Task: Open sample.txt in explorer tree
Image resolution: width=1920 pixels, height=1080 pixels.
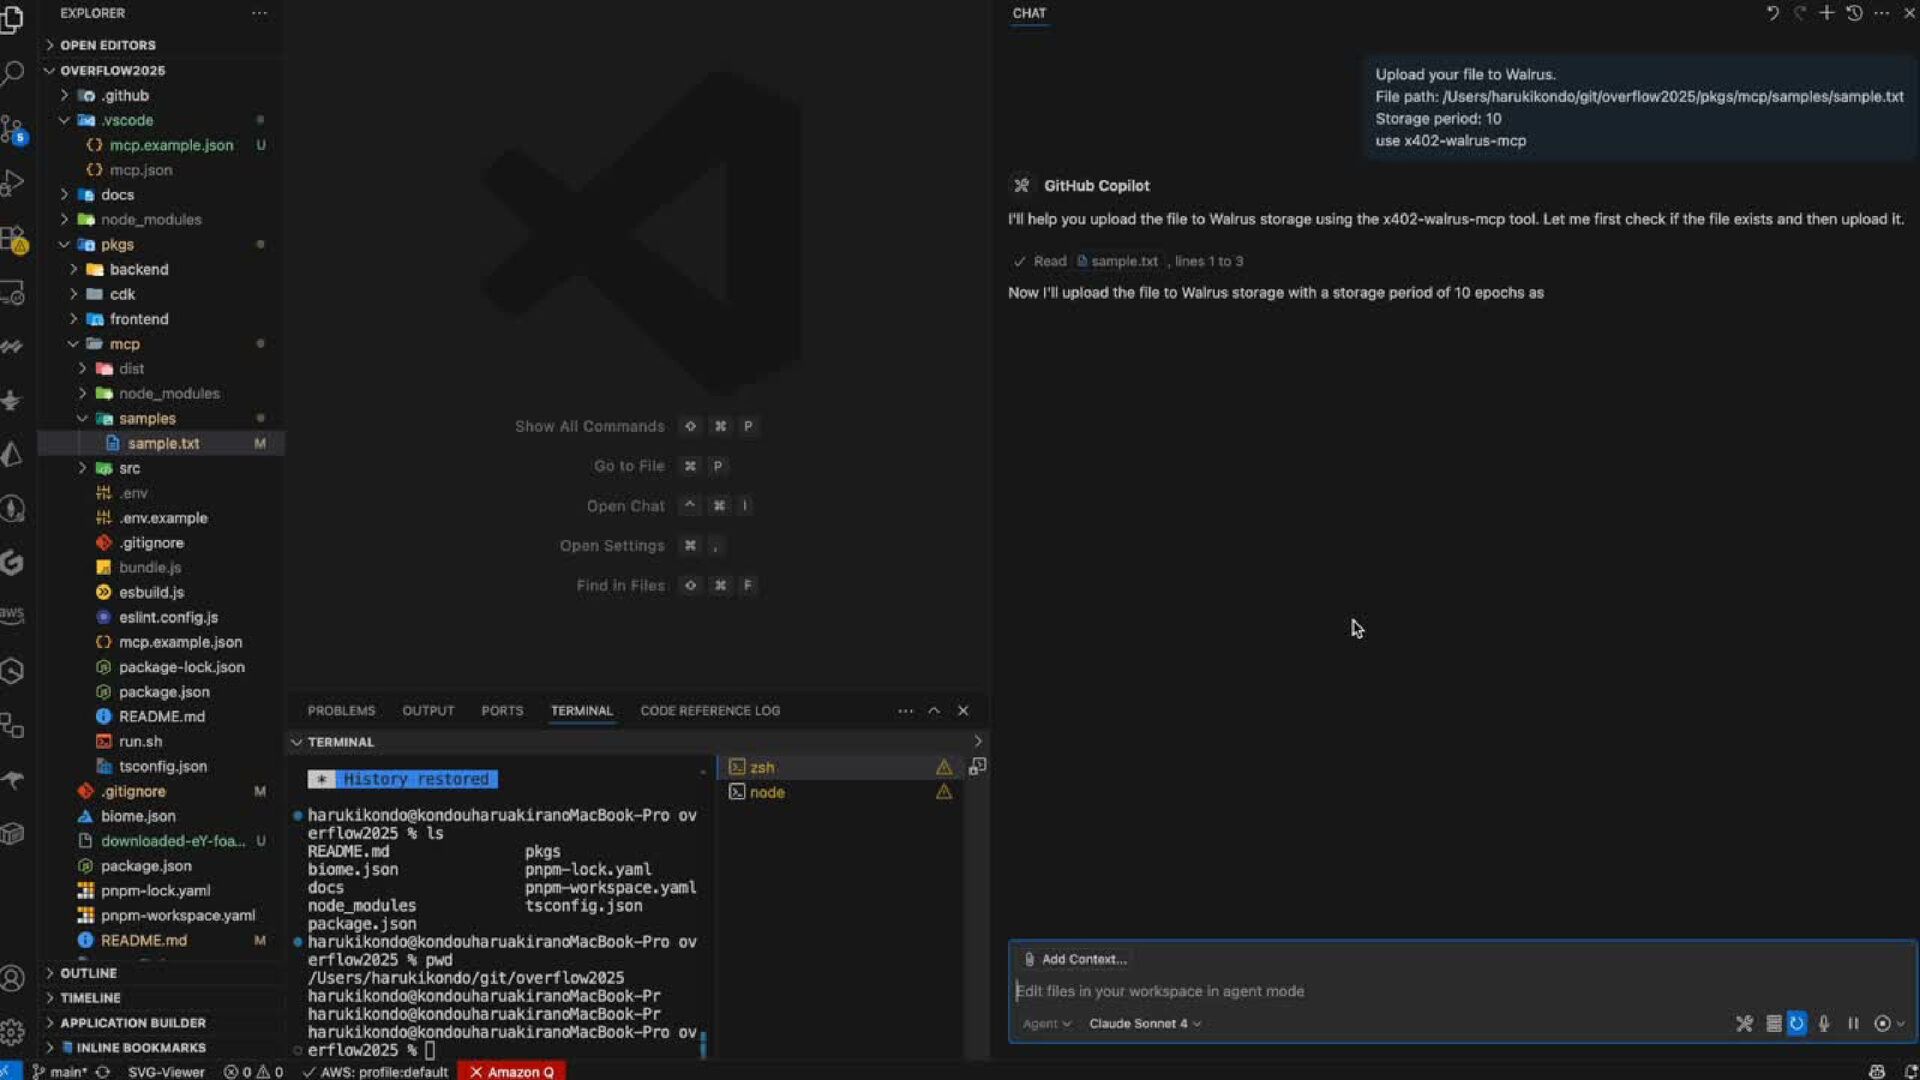Action: coord(160,444)
